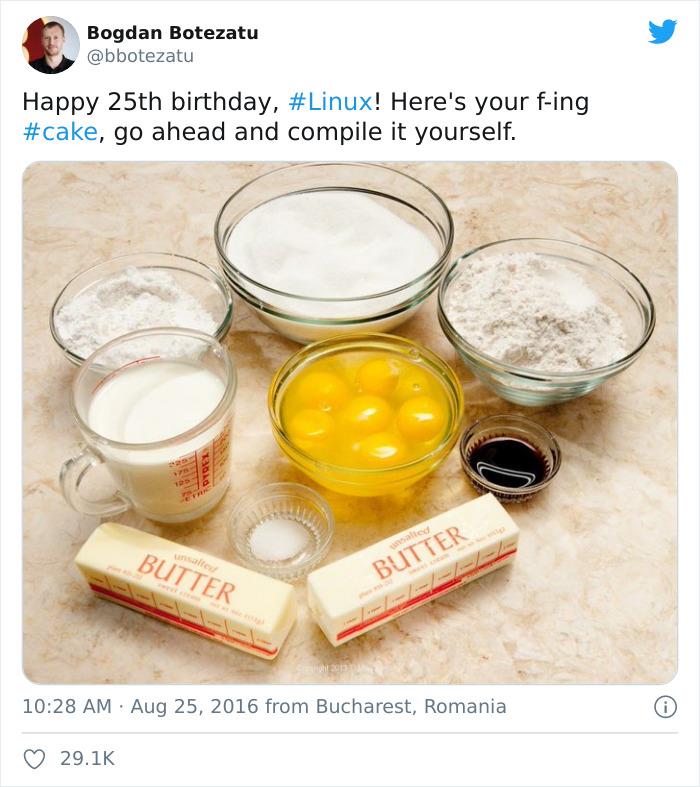Click the 10:28 AM timestamp
The height and width of the screenshot is (787, 700).
pyautogui.click(x=67, y=707)
